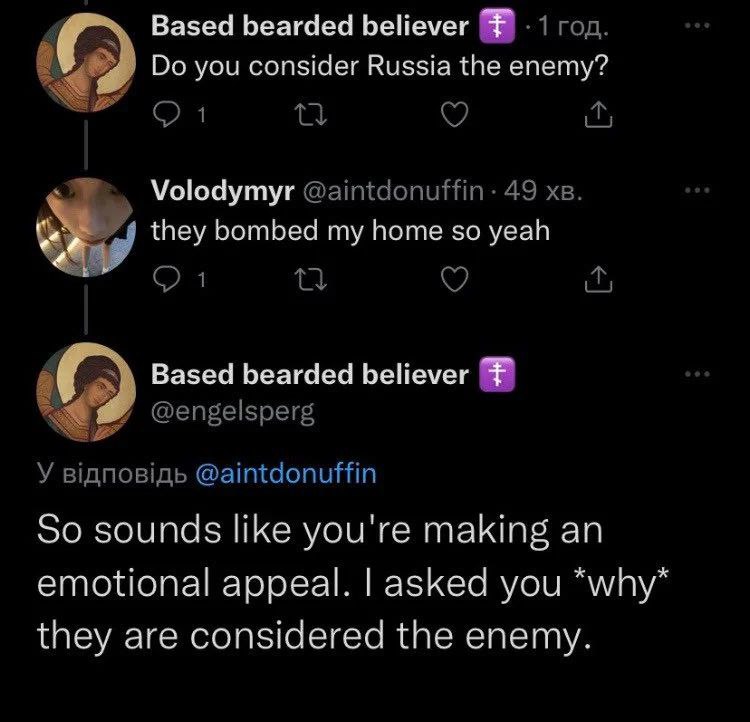
Task: Share the 'Do you consider Russia' tweet
Action: coord(596,117)
